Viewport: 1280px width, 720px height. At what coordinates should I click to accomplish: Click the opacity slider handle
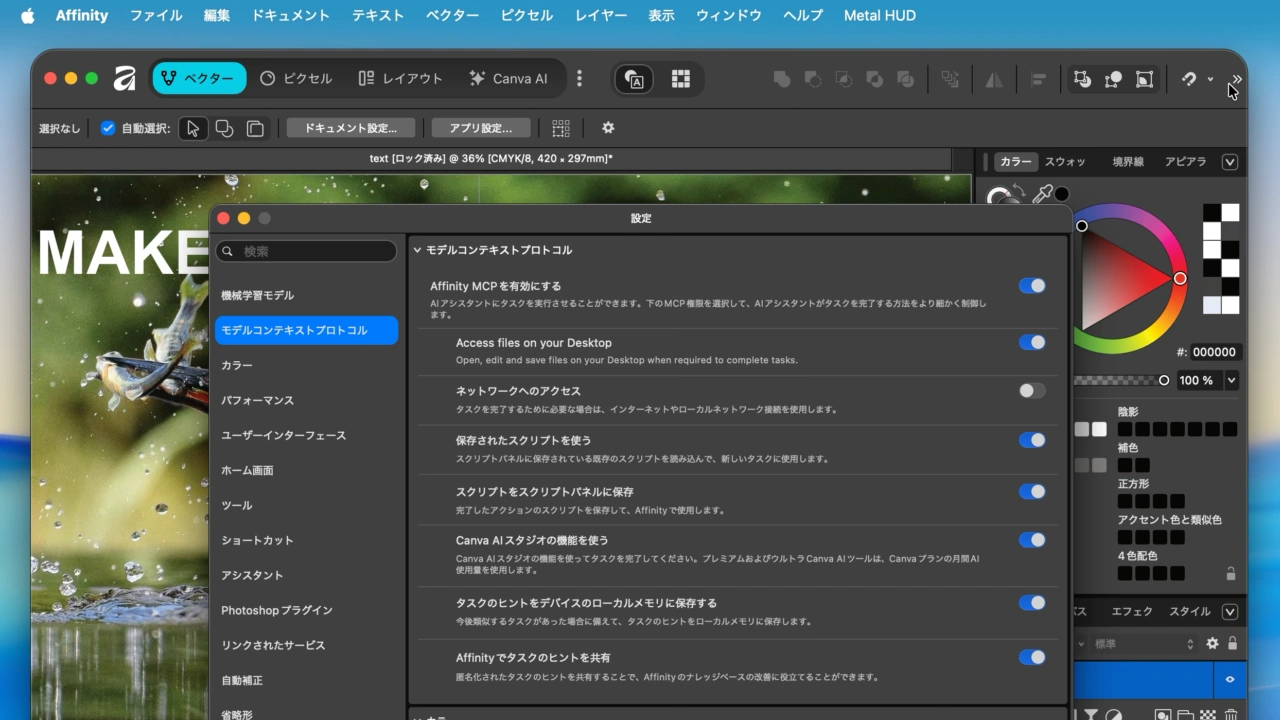click(1164, 380)
